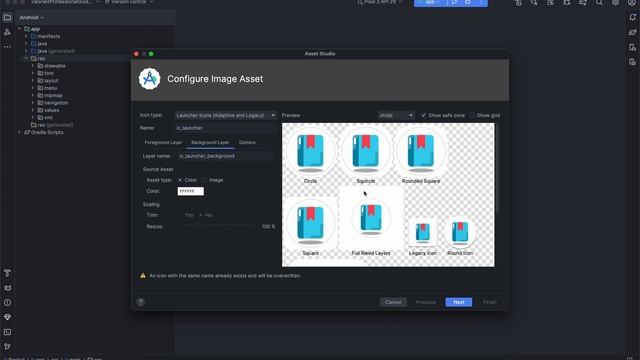Click the Name input field

click(227, 128)
